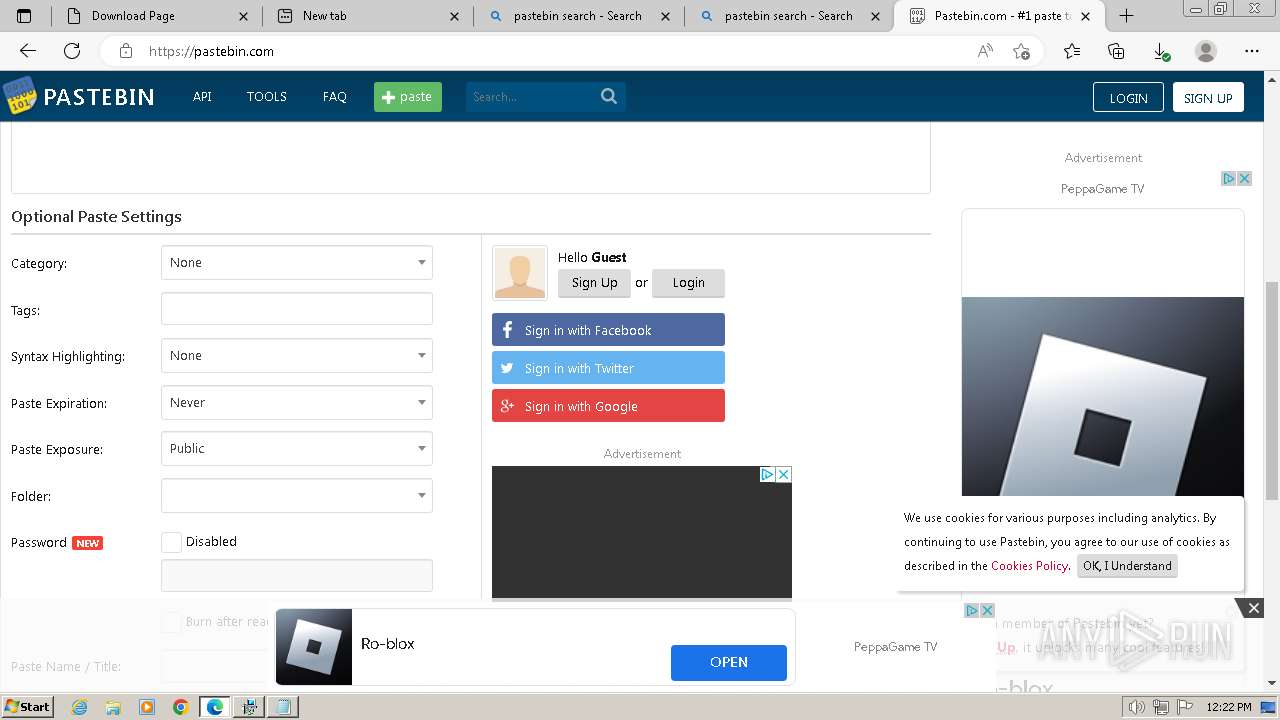Open Internet Explorer from the taskbar
This screenshot has width=1280, height=720.
tap(80, 707)
